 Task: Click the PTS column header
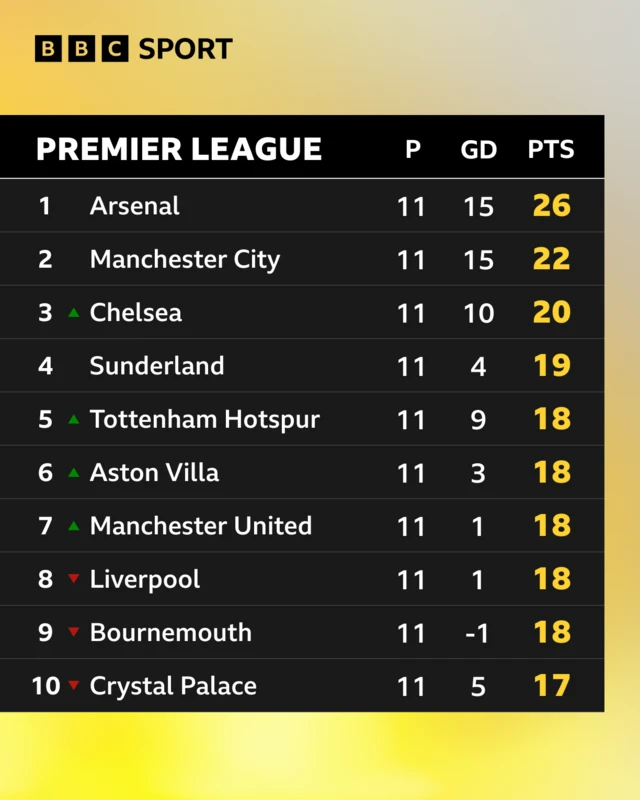(551, 150)
